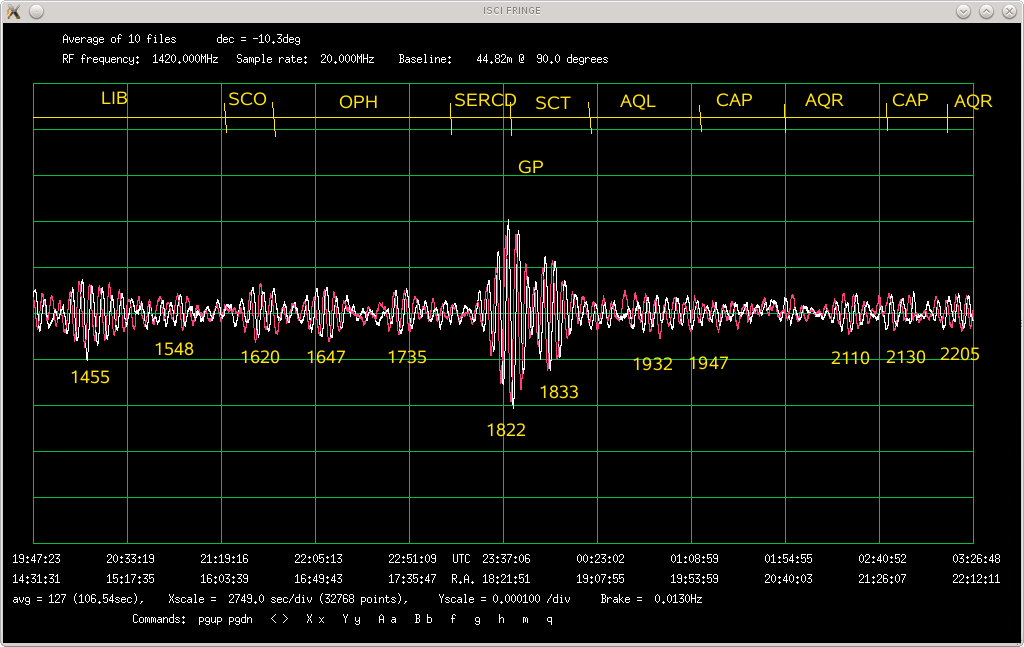Image resolution: width=1024 pixels, height=647 pixels.
Task: Click the < > arrows command
Action: (280, 619)
